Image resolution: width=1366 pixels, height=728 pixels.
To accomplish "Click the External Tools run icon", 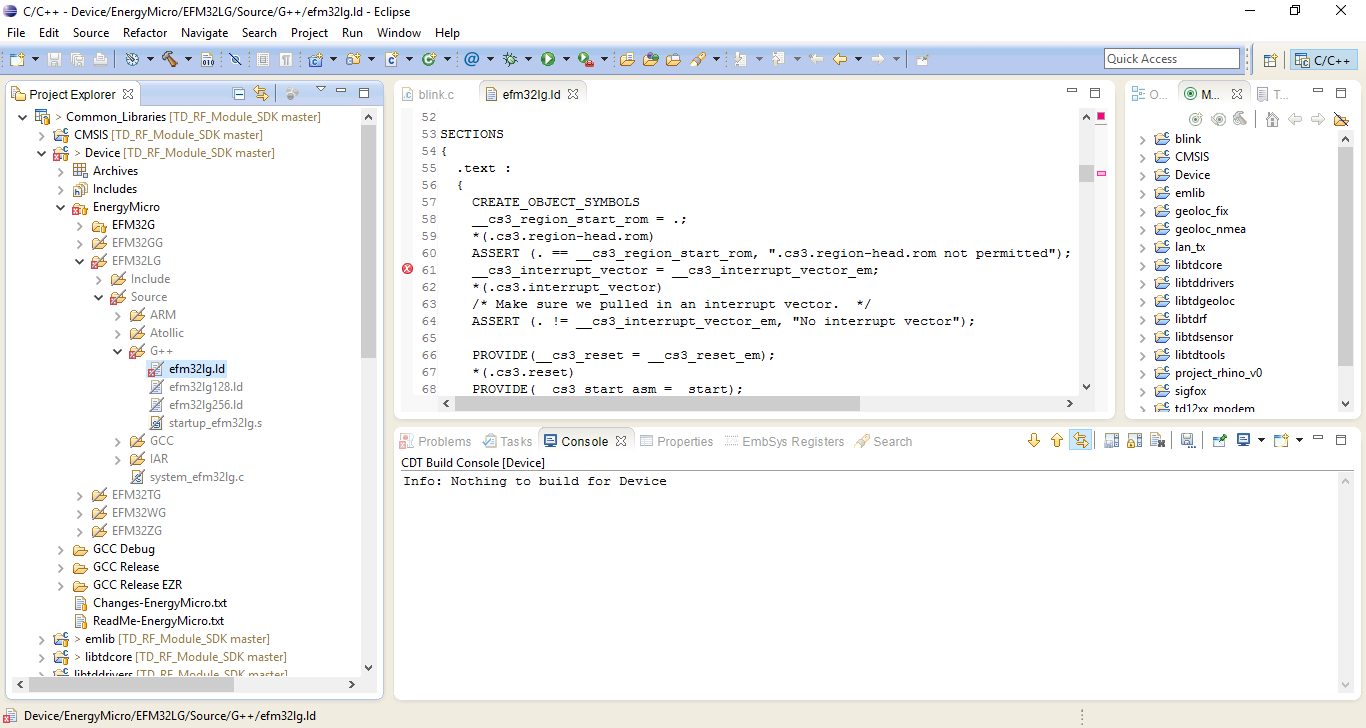I will click(586, 60).
